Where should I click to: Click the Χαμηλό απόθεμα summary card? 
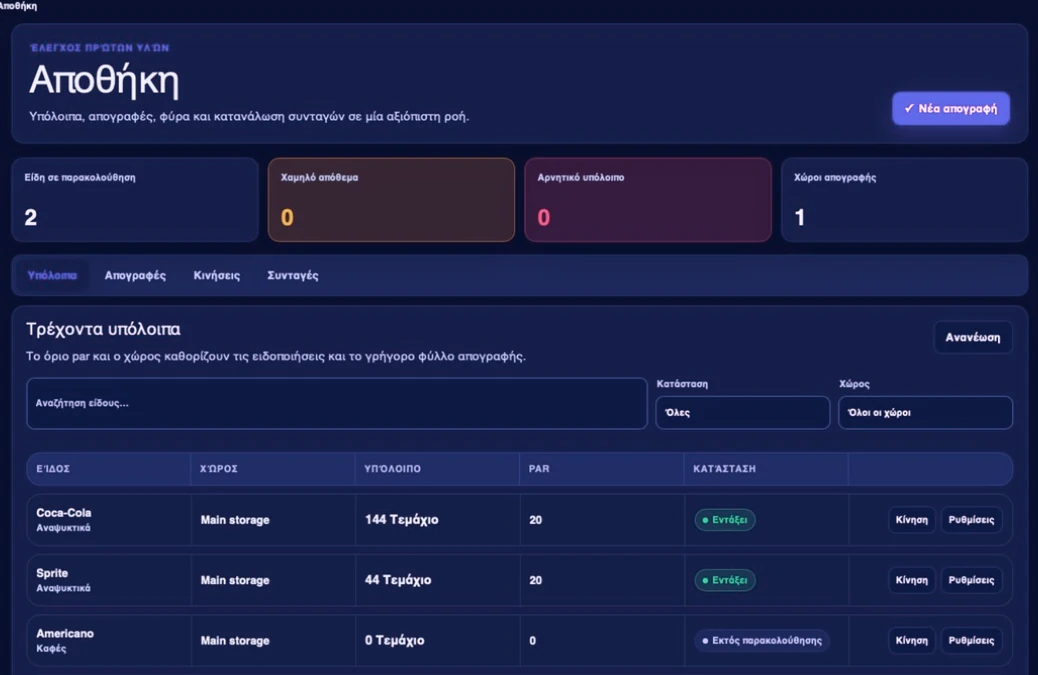[x=391, y=200]
